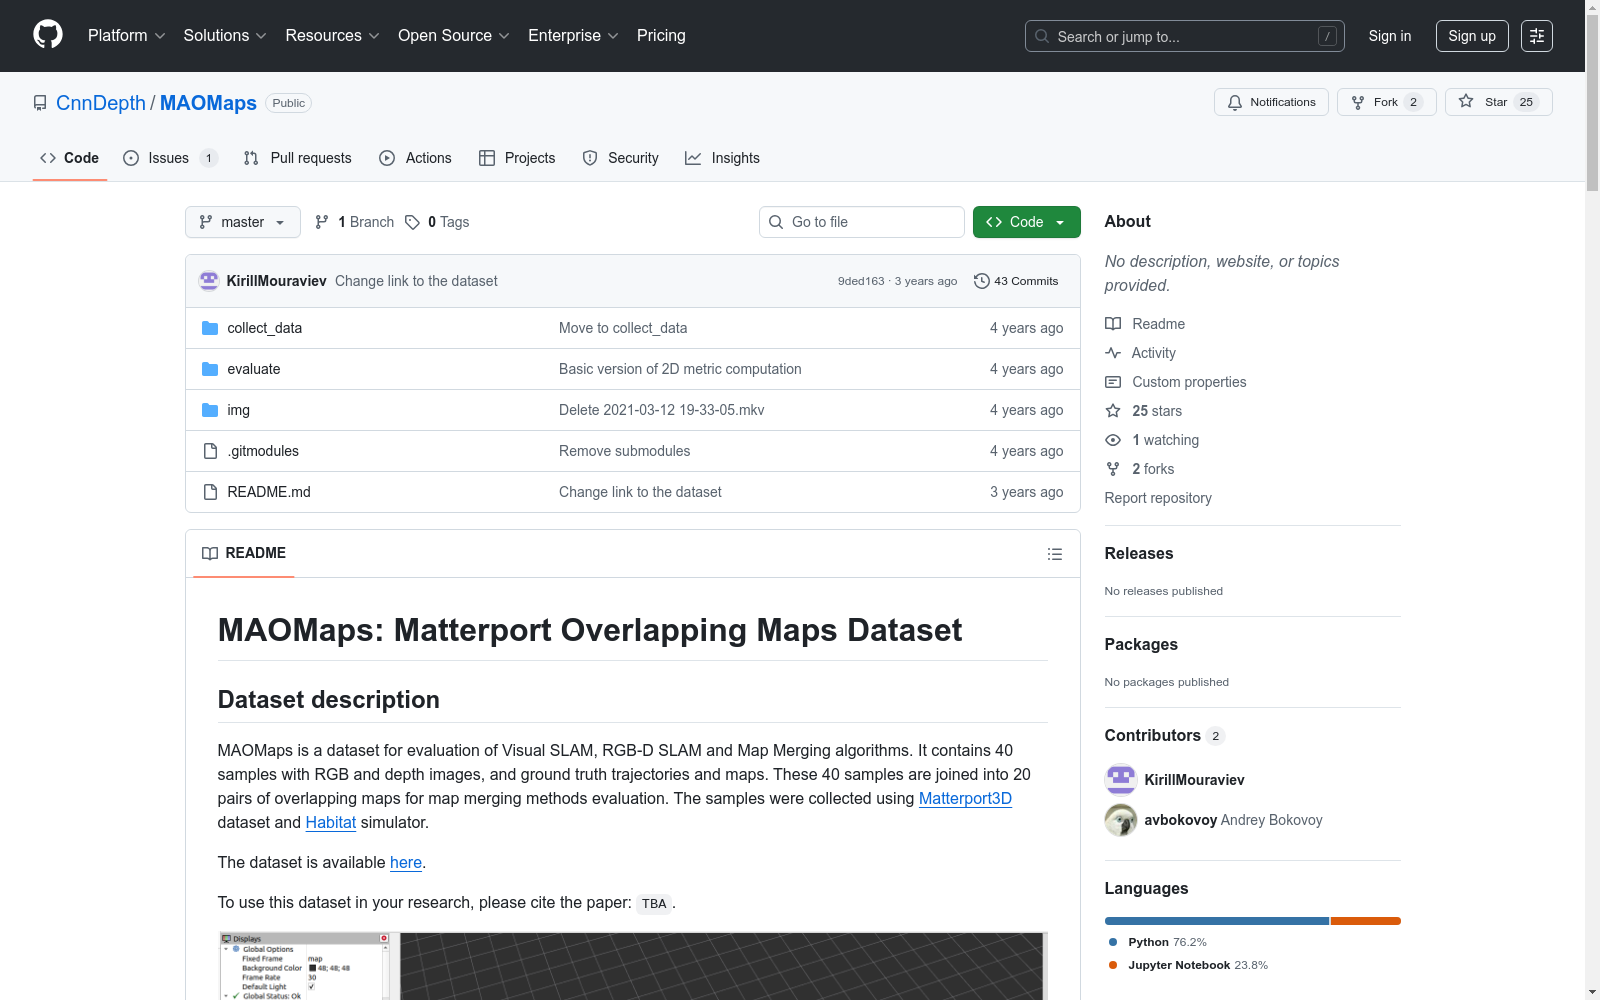Click the evaluate folder icon
The height and width of the screenshot is (1000, 1600).
pyautogui.click(x=210, y=369)
